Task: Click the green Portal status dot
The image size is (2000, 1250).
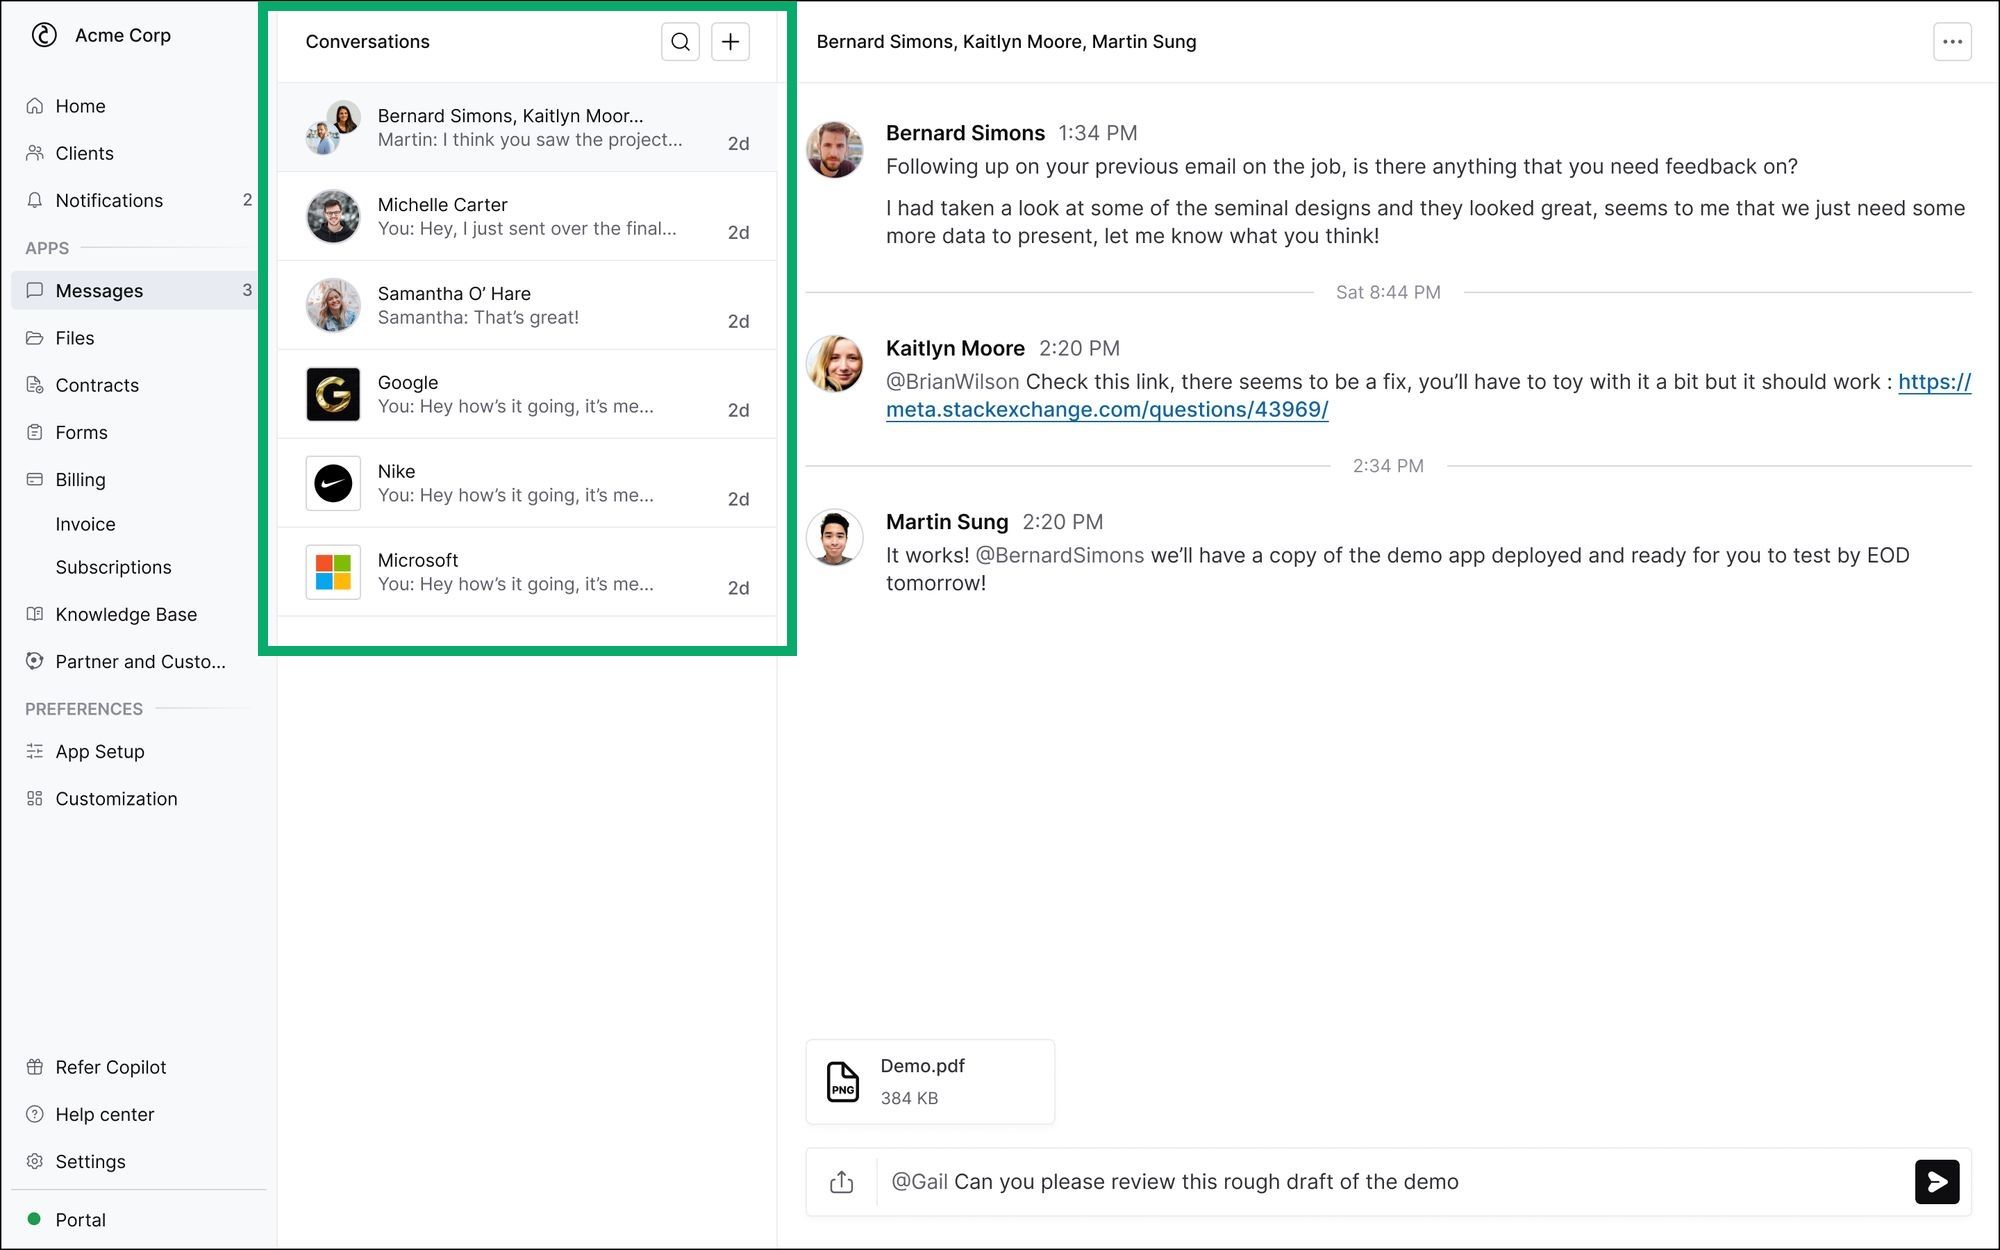Action: pyautogui.click(x=34, y=1219)
